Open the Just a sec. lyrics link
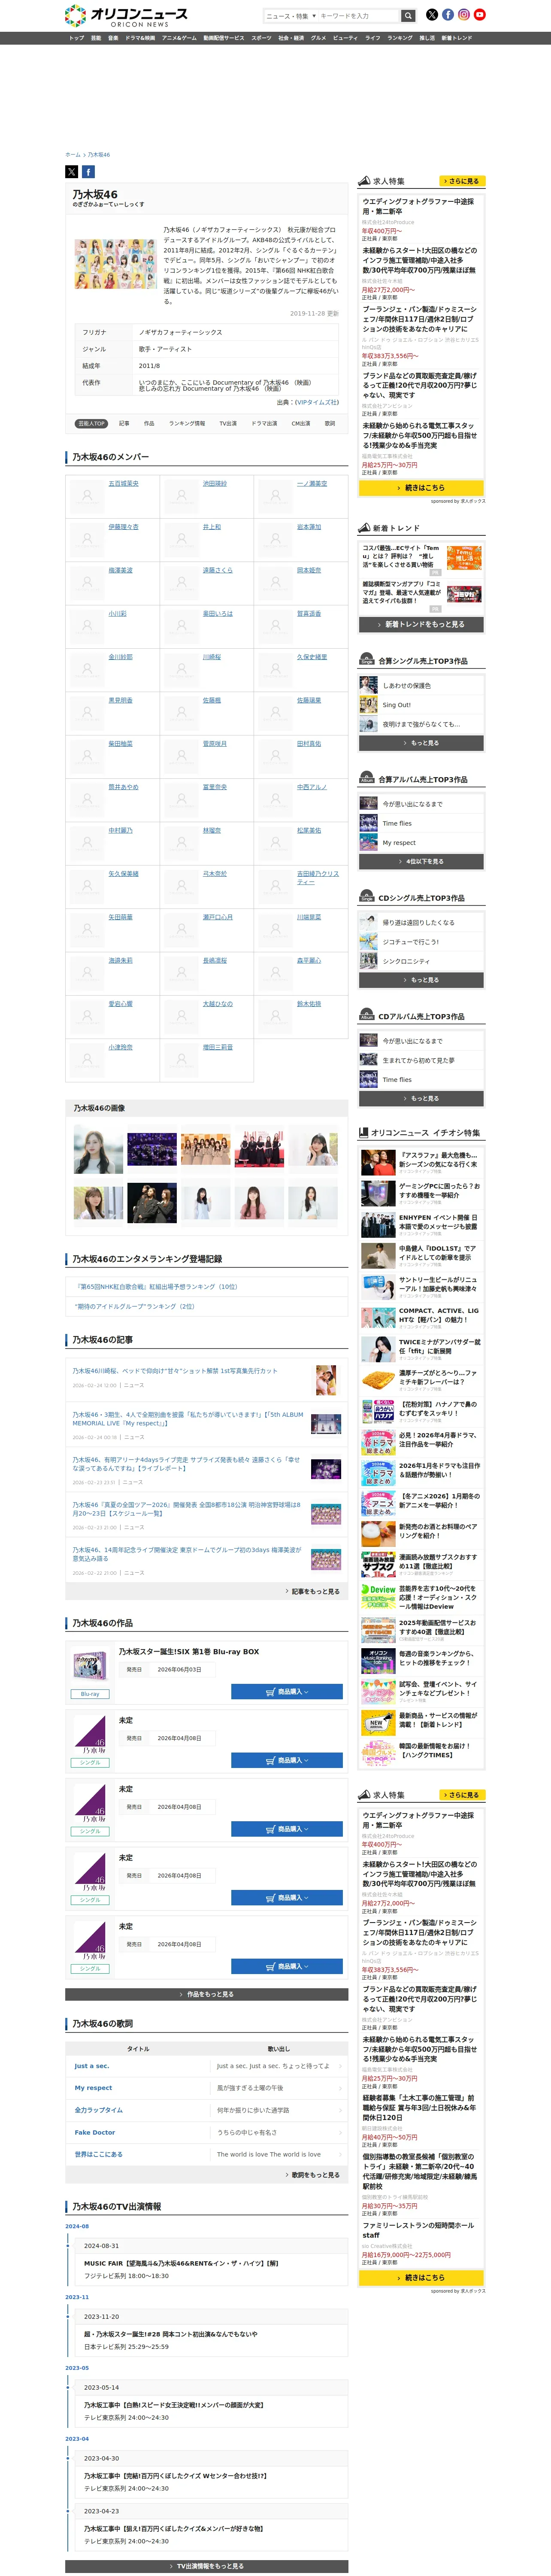Viewport: 551px width, 2576px height. (92, 2066)
